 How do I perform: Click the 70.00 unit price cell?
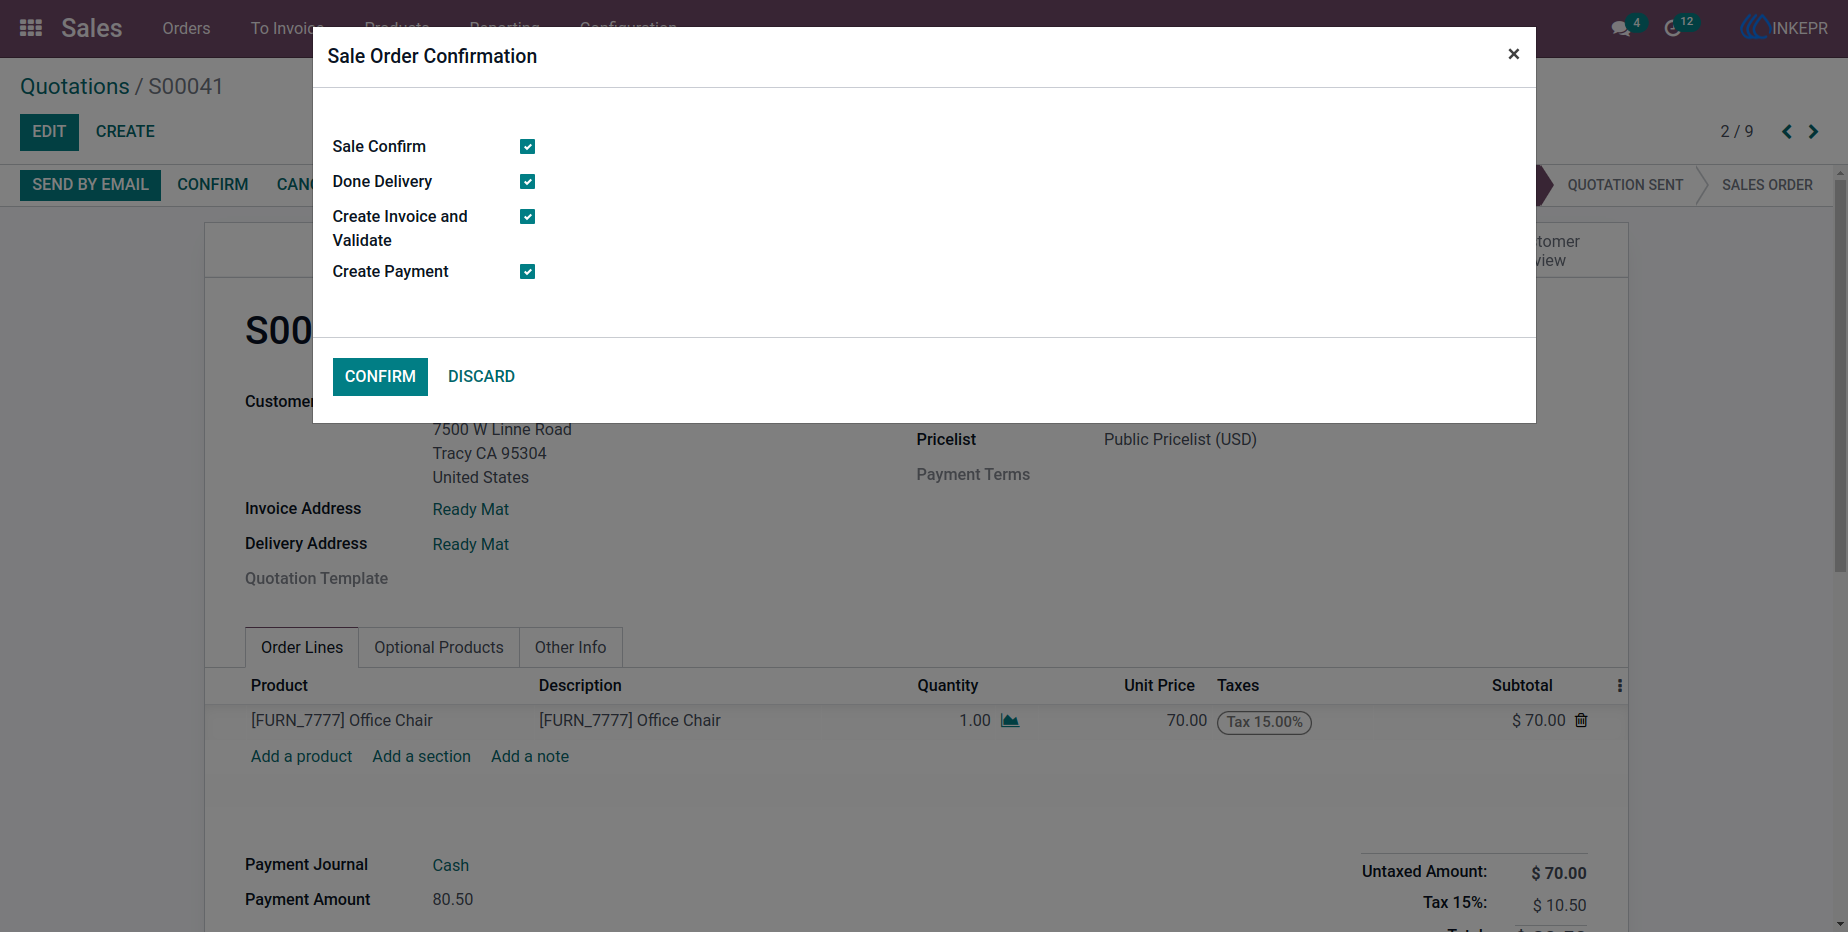[x=1187, y=721]
